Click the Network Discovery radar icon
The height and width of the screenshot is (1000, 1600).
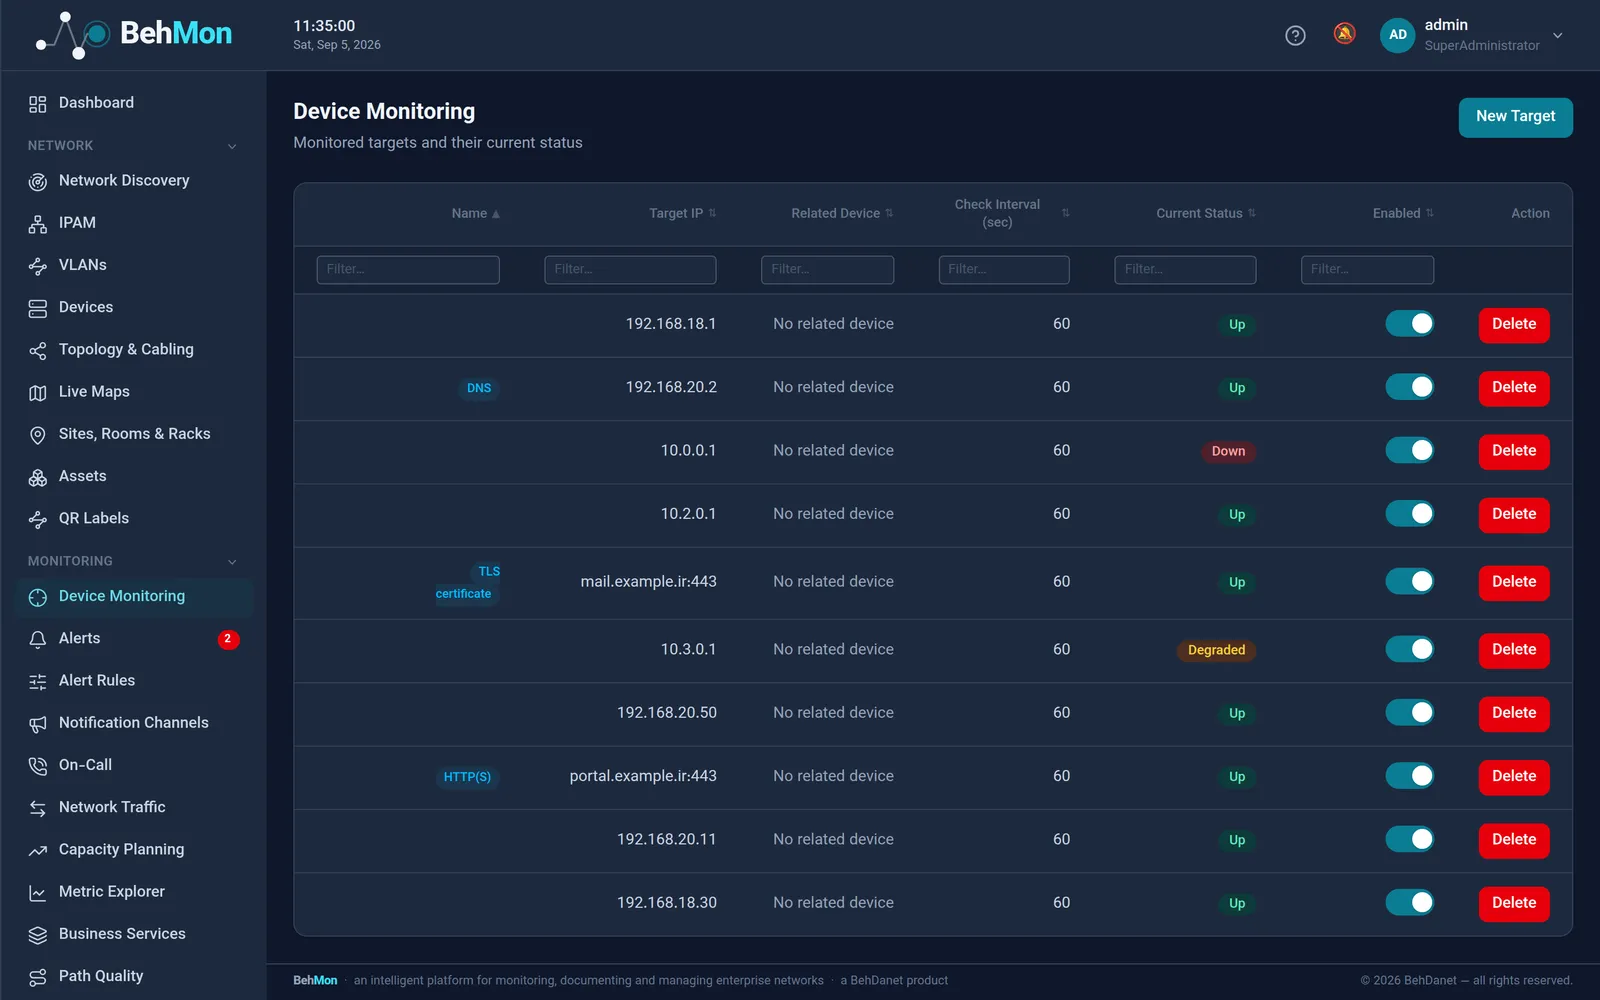[x=38, y=182]
